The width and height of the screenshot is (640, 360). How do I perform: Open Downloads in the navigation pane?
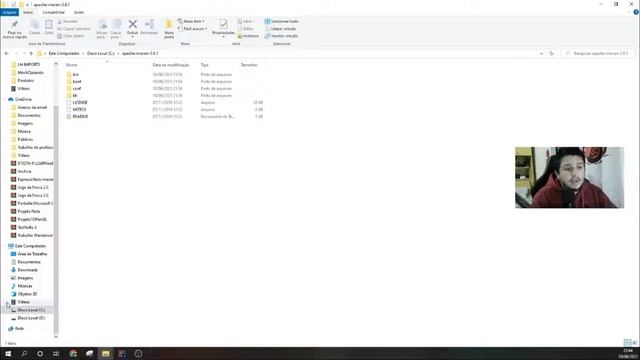[x=27, y=270]
